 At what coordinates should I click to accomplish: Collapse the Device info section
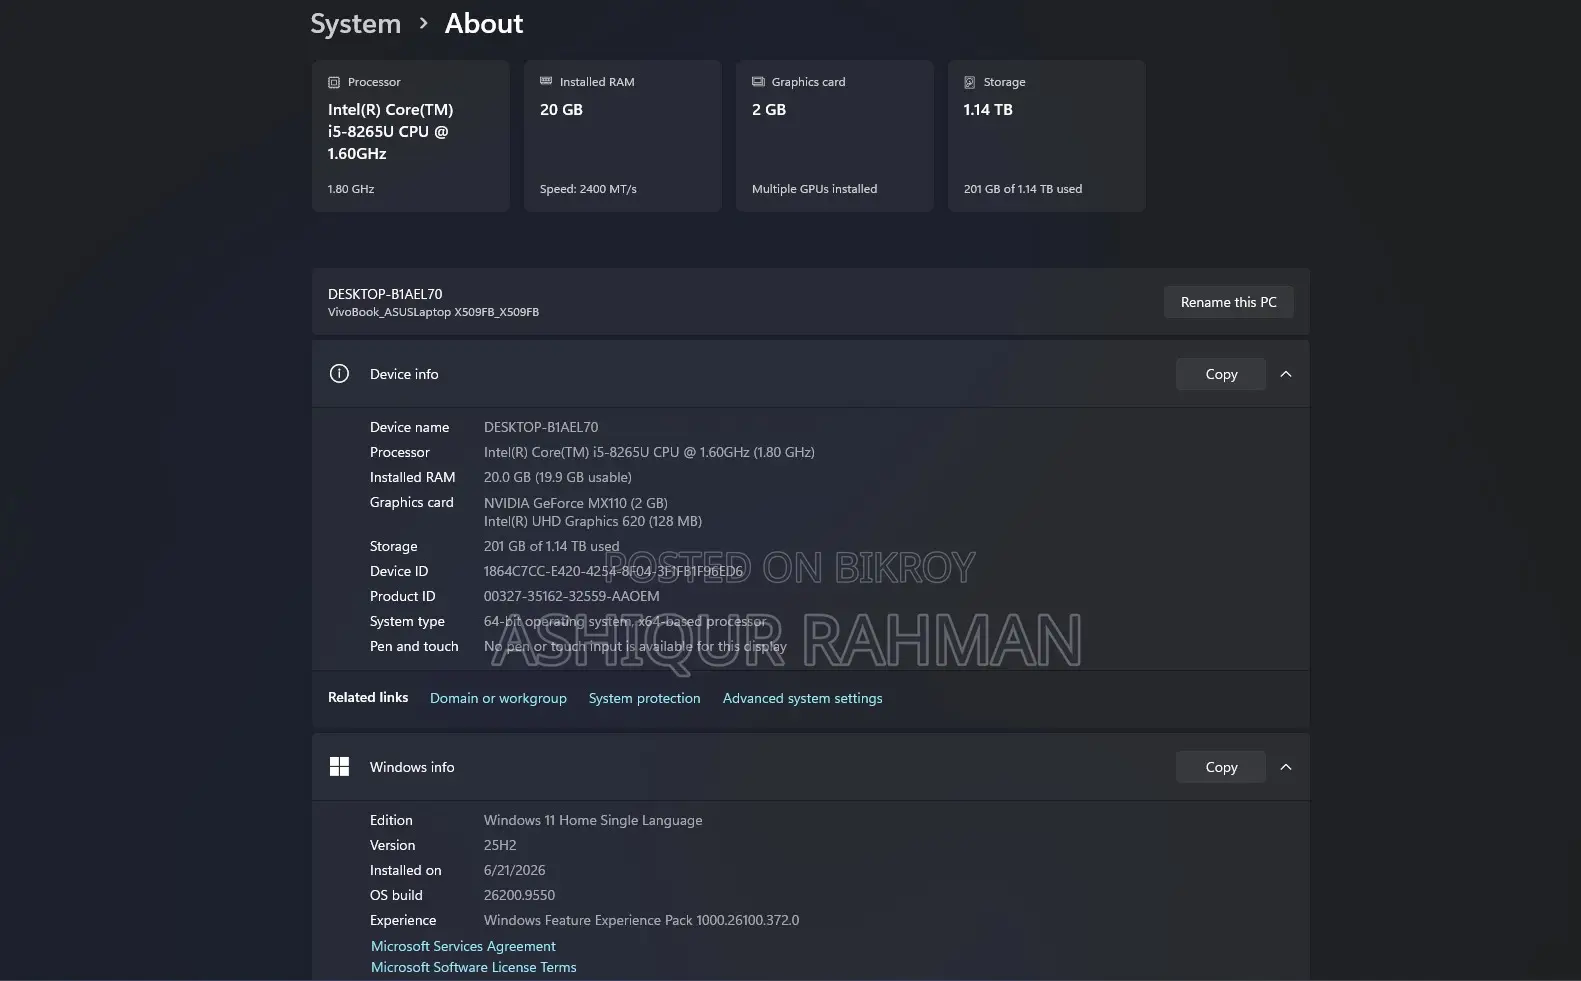(1286, 374)
